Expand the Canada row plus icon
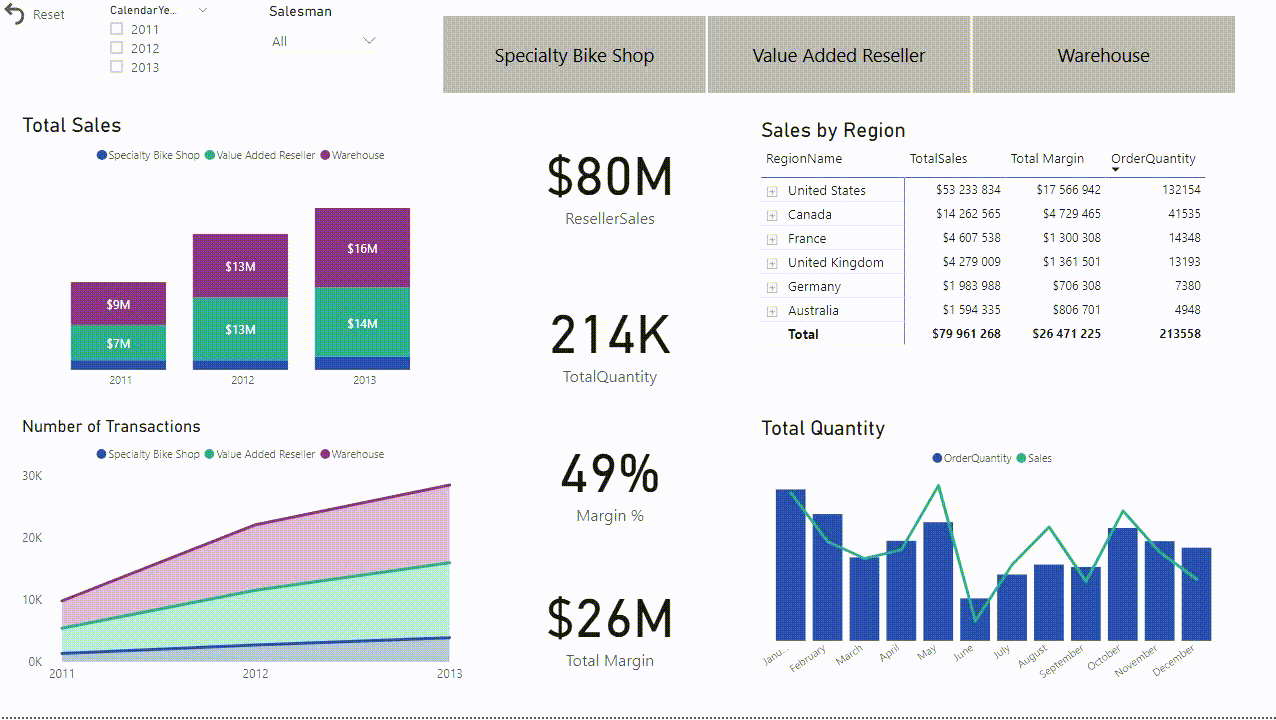Screen dimensions: 1276x720 pos(772,215)
